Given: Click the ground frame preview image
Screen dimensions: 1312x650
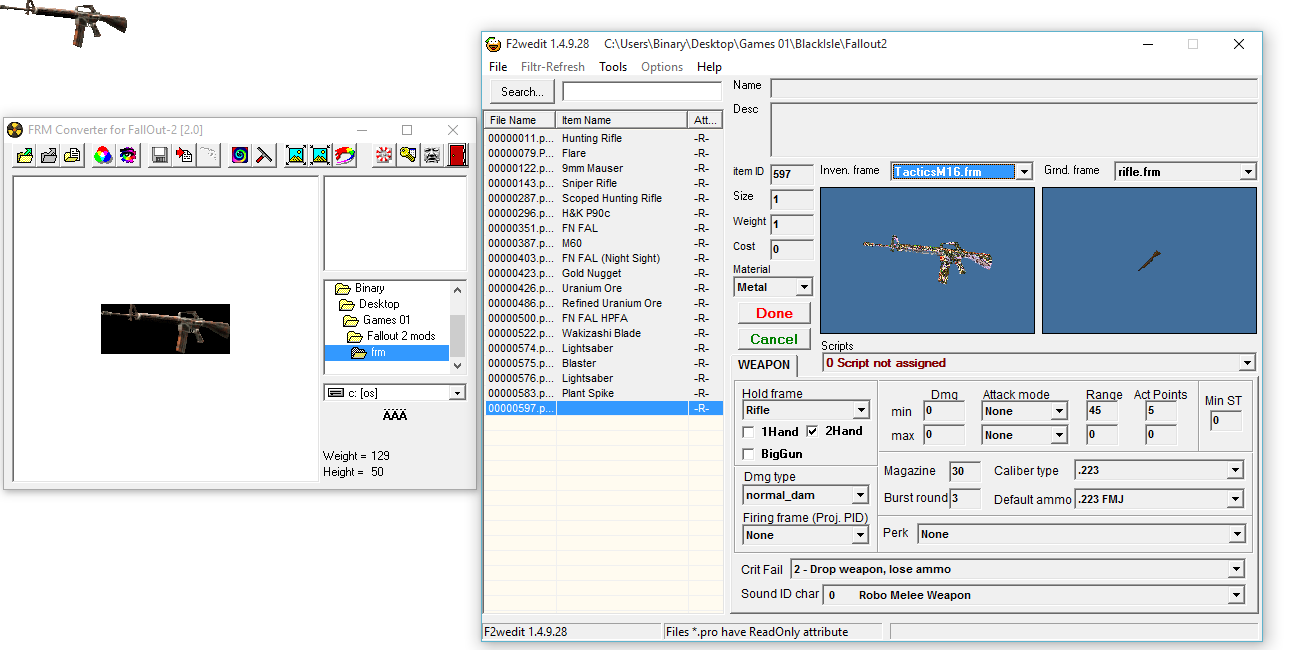Looking at the screenshot, I should point(1149,260).
